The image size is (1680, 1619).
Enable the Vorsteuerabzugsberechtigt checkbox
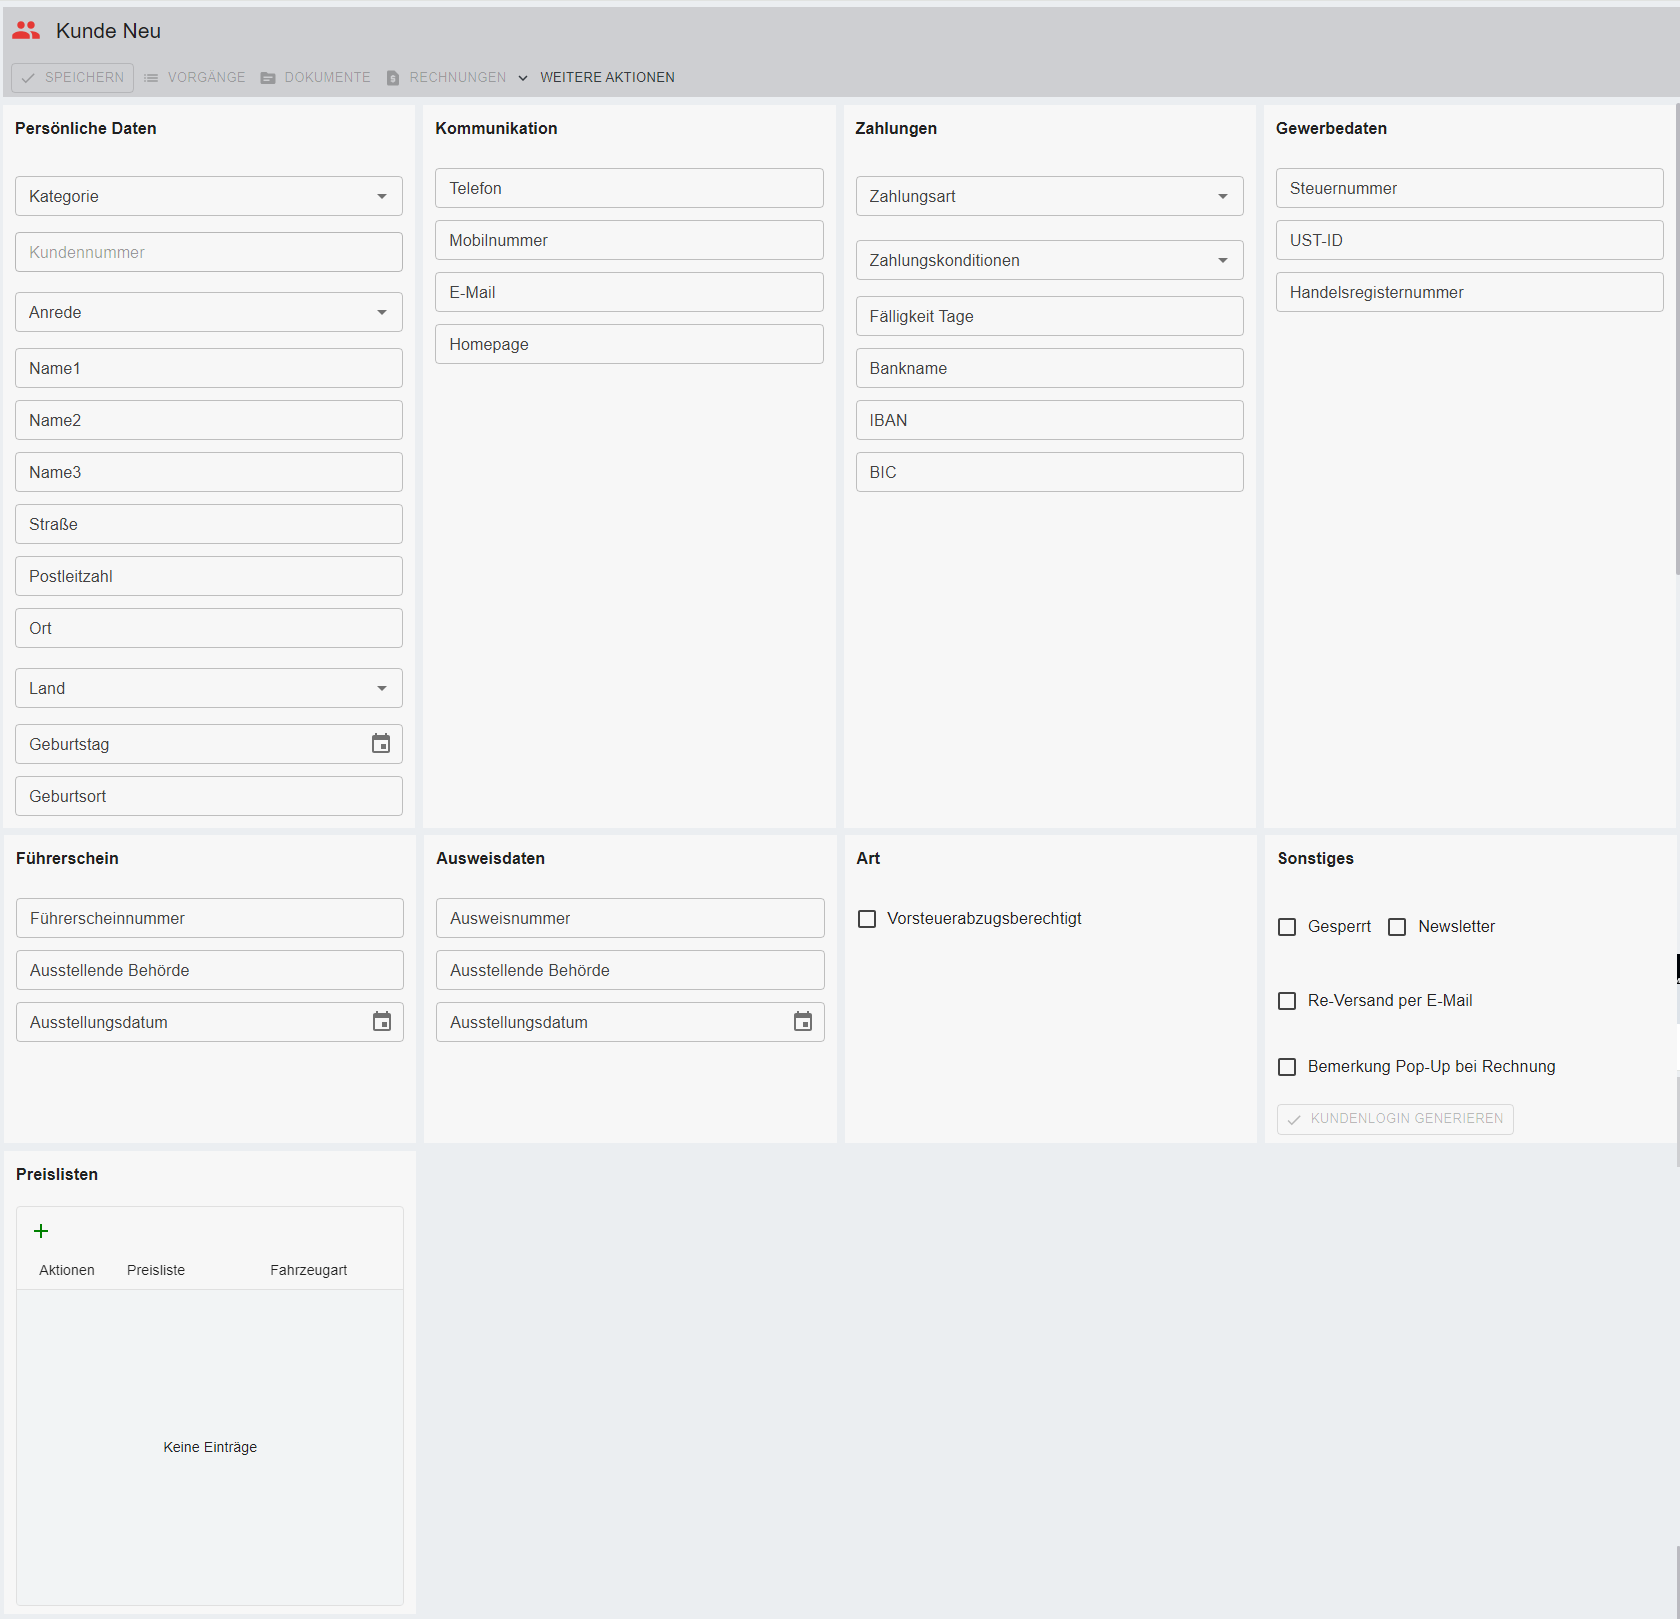click(x=867, y=919)
